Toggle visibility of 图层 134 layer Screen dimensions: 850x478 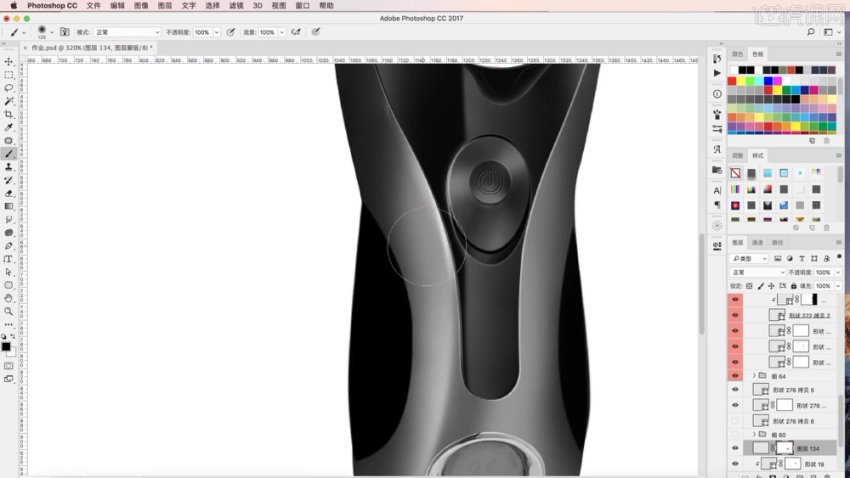(x=735, y=449)
